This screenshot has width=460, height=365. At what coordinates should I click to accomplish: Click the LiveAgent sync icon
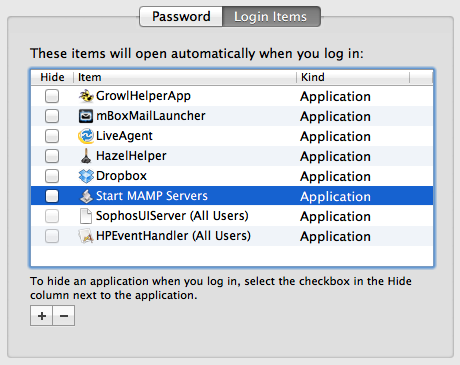[x=86, y=136]
